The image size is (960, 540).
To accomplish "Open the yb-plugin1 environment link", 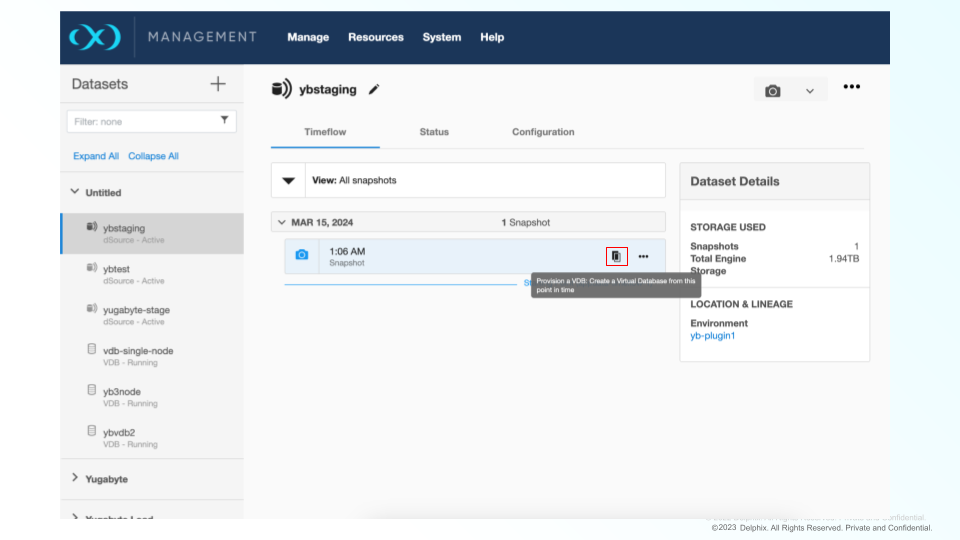I will (712, 336).
